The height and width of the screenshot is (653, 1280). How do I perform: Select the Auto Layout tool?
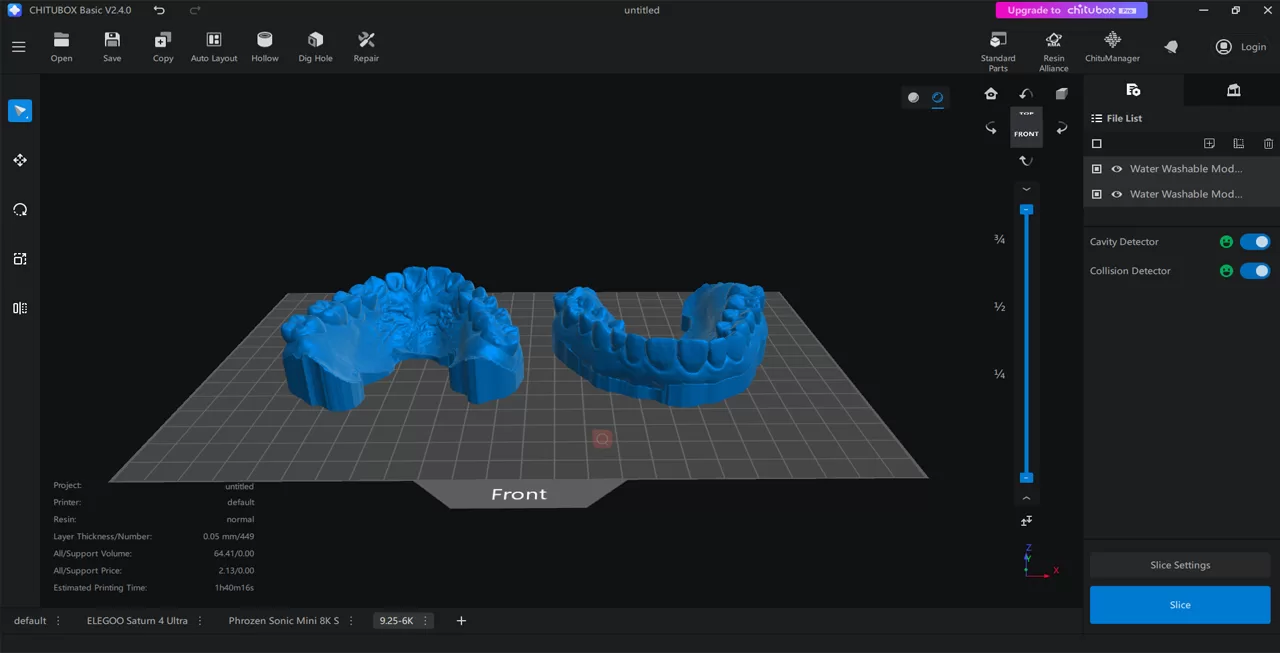213,46
